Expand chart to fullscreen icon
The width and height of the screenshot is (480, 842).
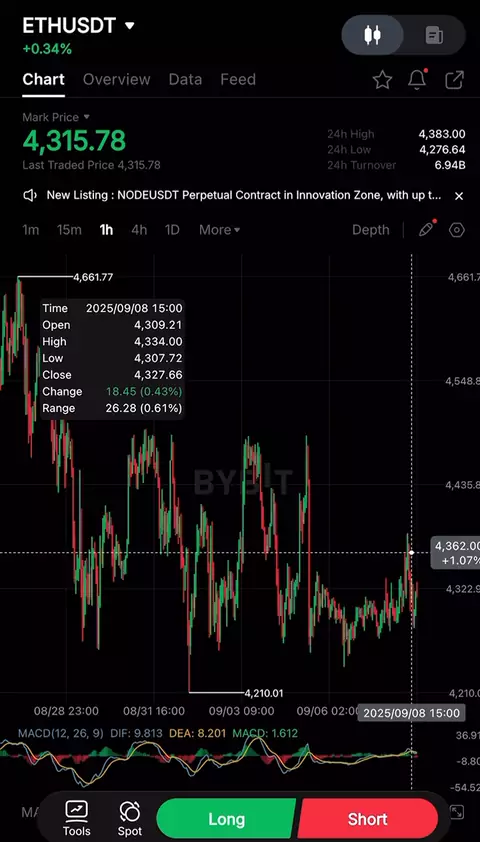[x=456, y=812]
